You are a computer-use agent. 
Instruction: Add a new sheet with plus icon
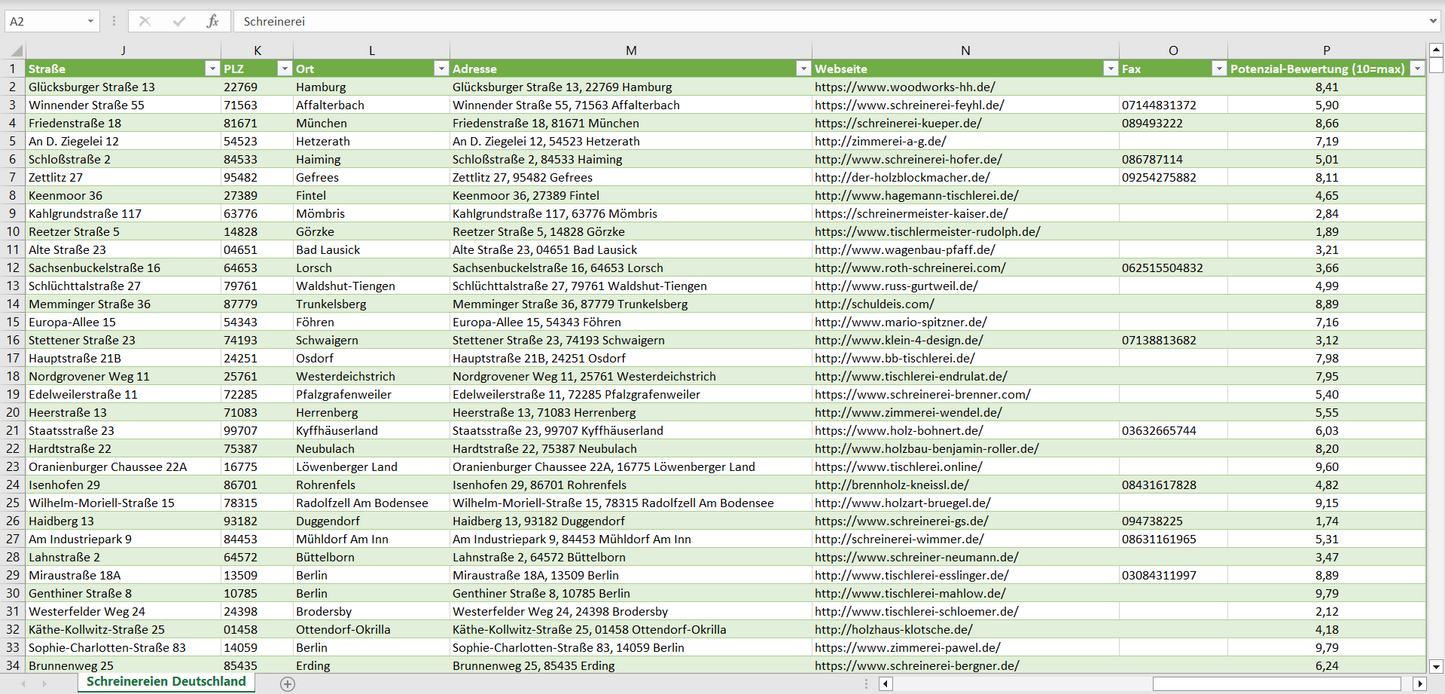[288, 684]
